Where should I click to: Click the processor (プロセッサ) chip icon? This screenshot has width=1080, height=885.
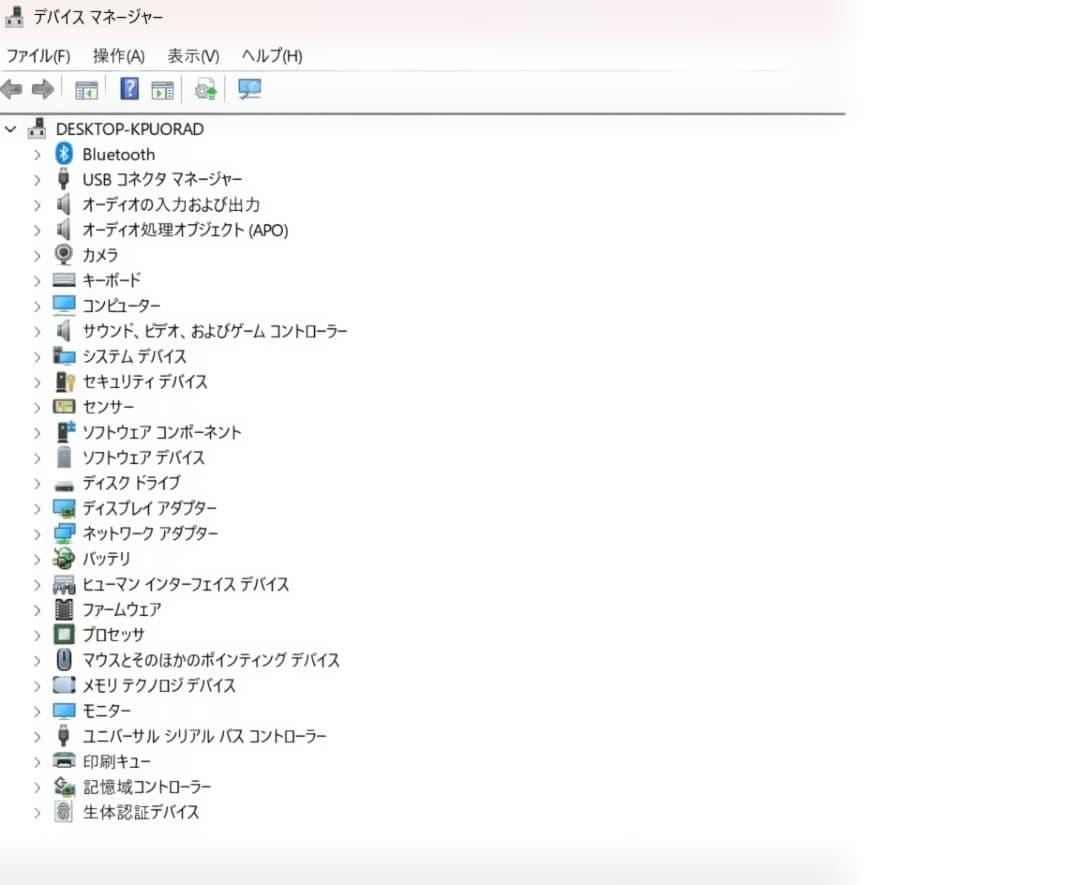(64, 635)
